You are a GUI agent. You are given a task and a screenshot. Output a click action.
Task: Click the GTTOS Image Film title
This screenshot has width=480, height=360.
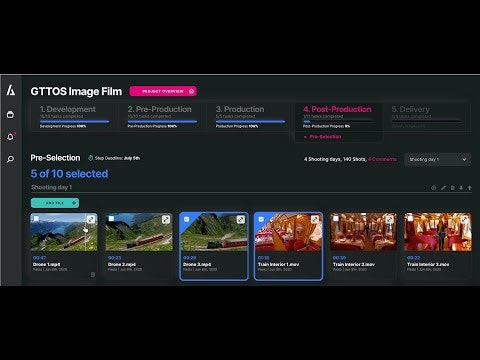point(76,91)
